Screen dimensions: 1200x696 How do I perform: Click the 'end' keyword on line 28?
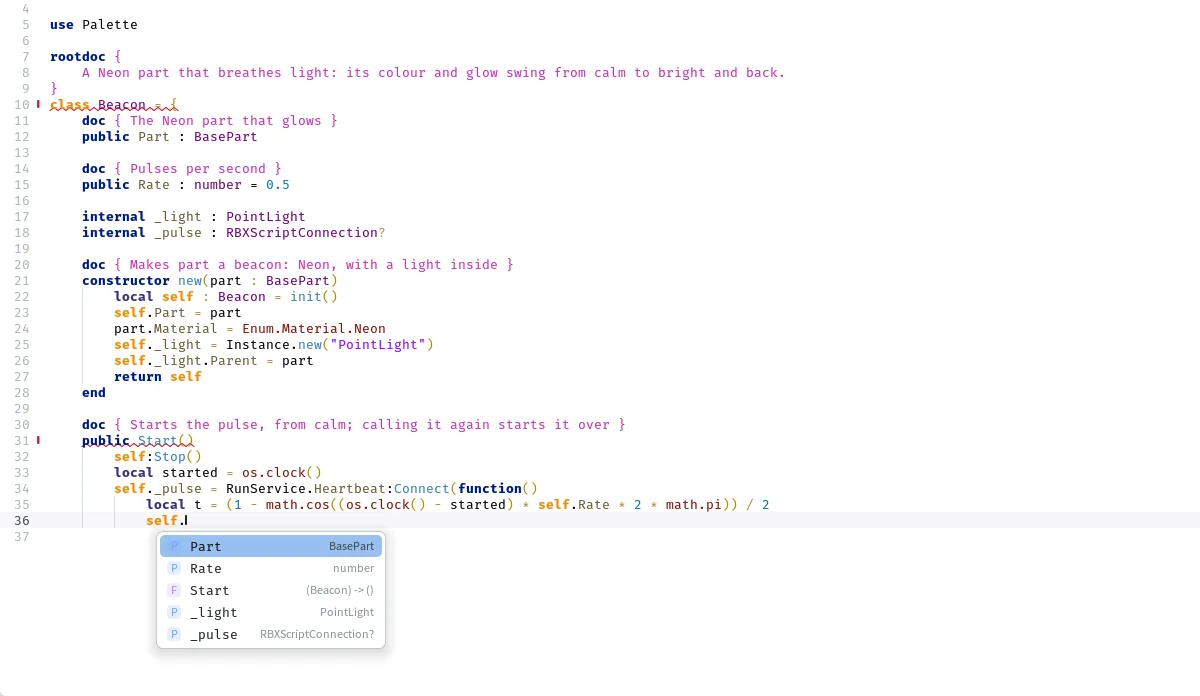(94, 392)
